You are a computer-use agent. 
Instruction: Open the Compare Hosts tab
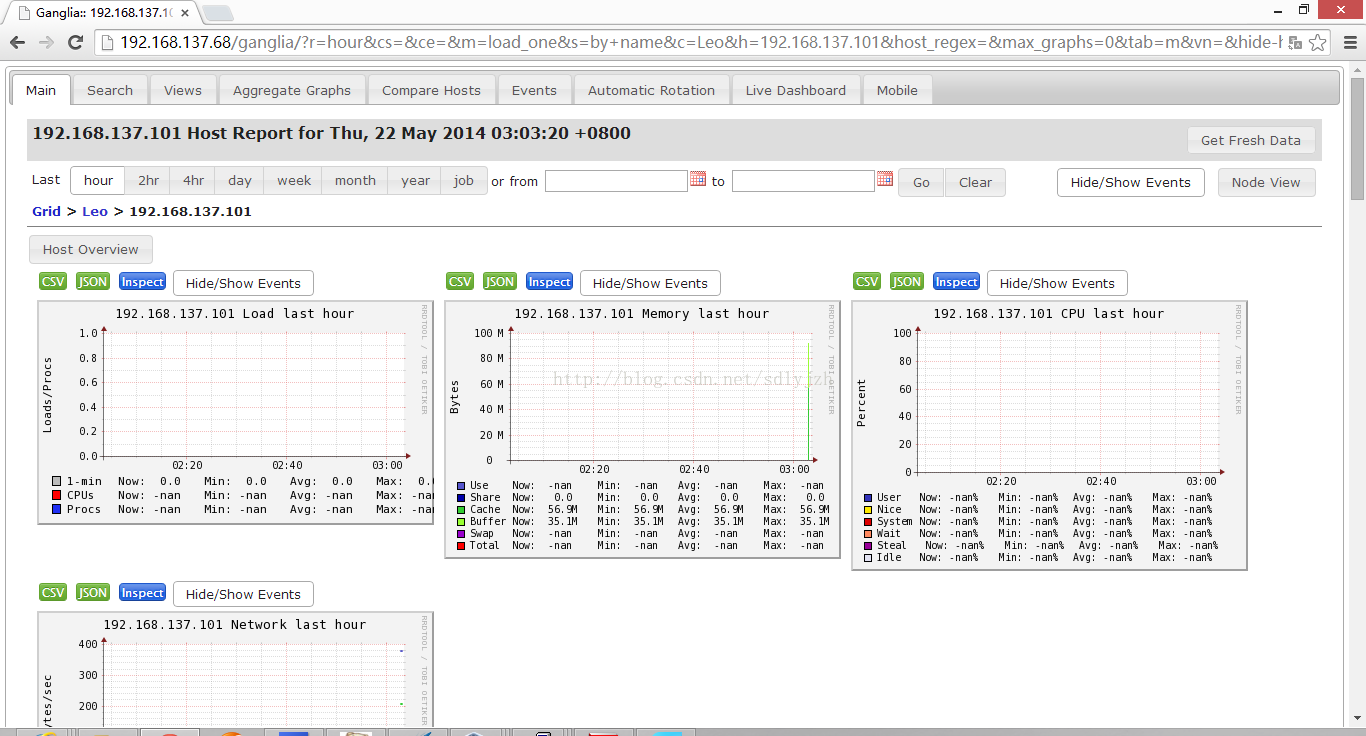coord(431,90)
